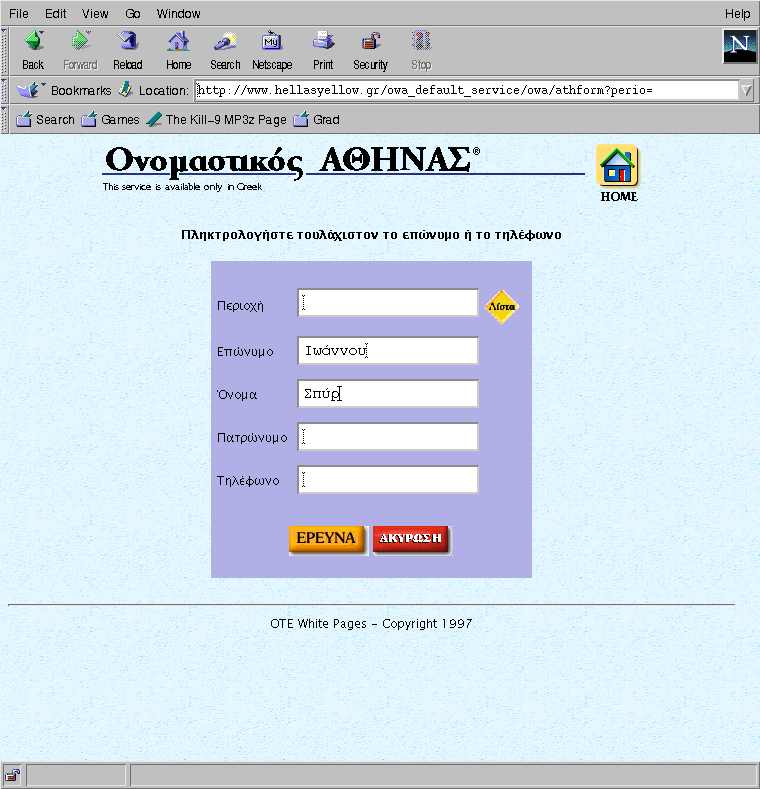Open the Bookmarks dropdown
This screenshot has height=789, width=760.
point(64,91)
